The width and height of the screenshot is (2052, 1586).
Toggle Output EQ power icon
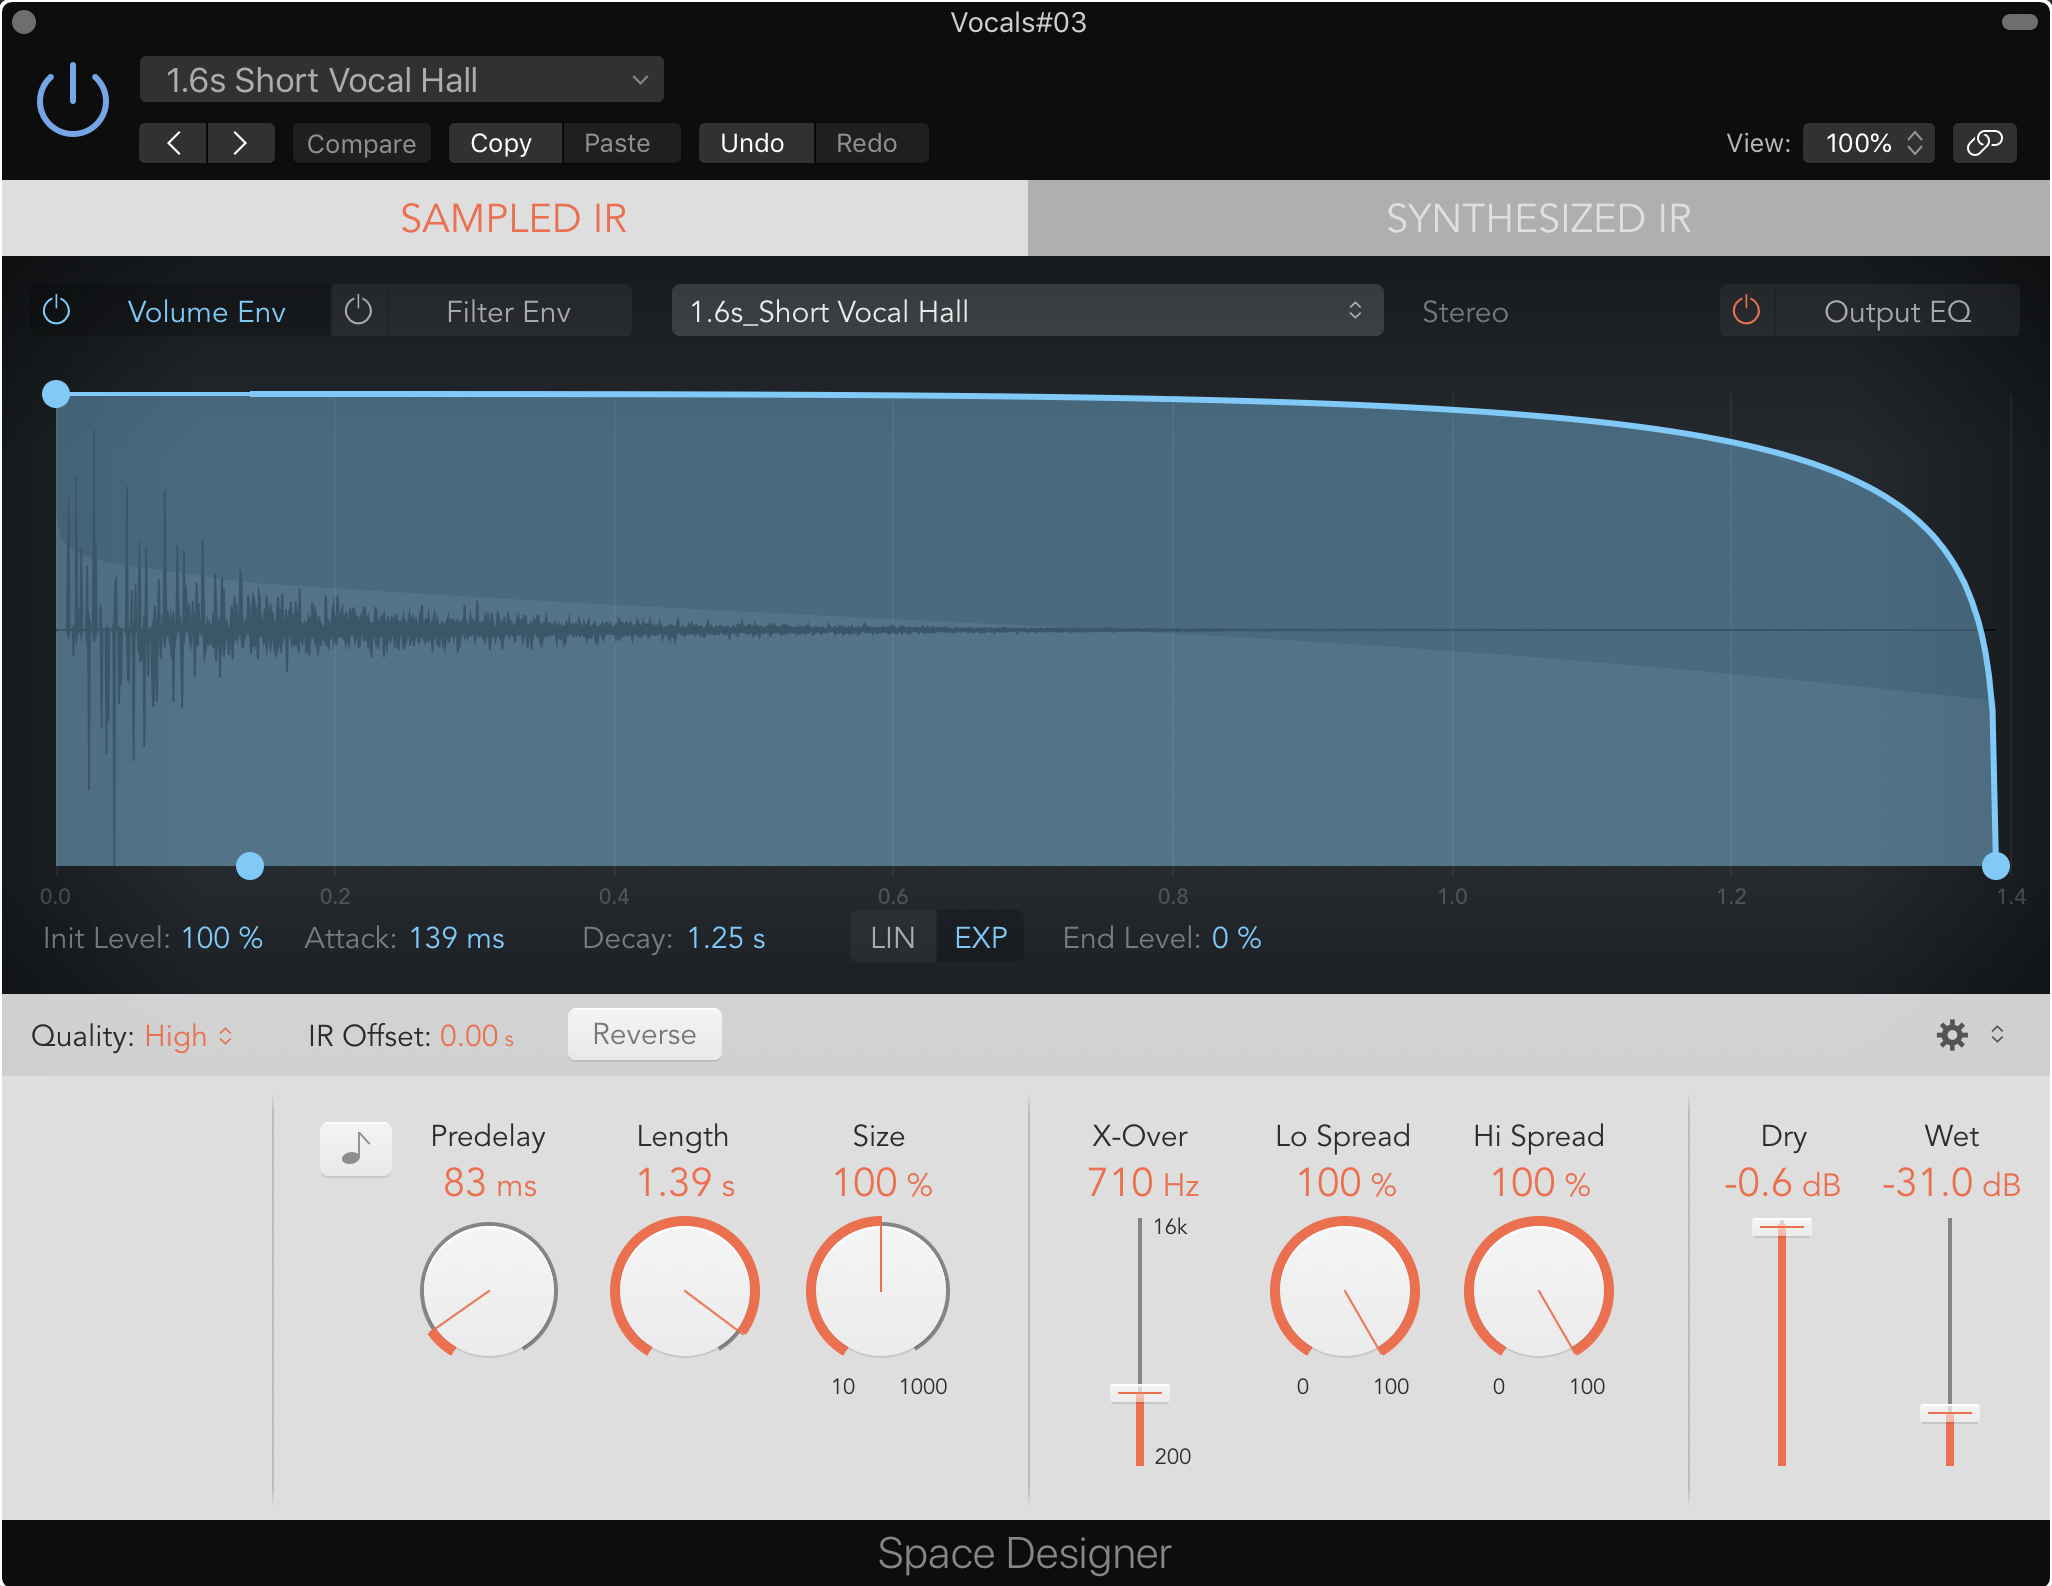(1746, 311)
